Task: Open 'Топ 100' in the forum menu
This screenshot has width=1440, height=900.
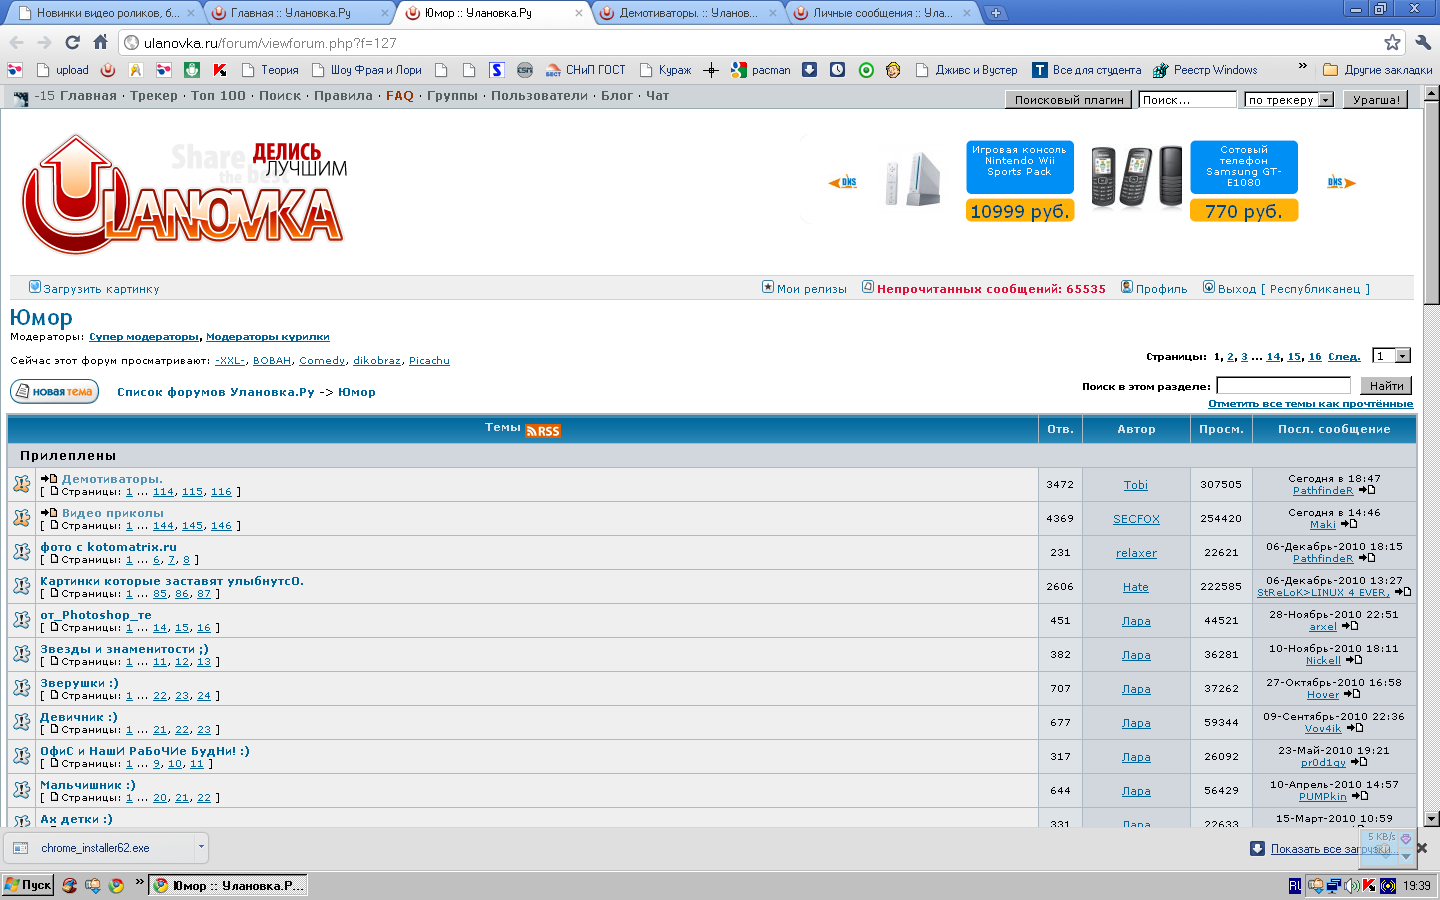Action: click(x=218, y=96)
